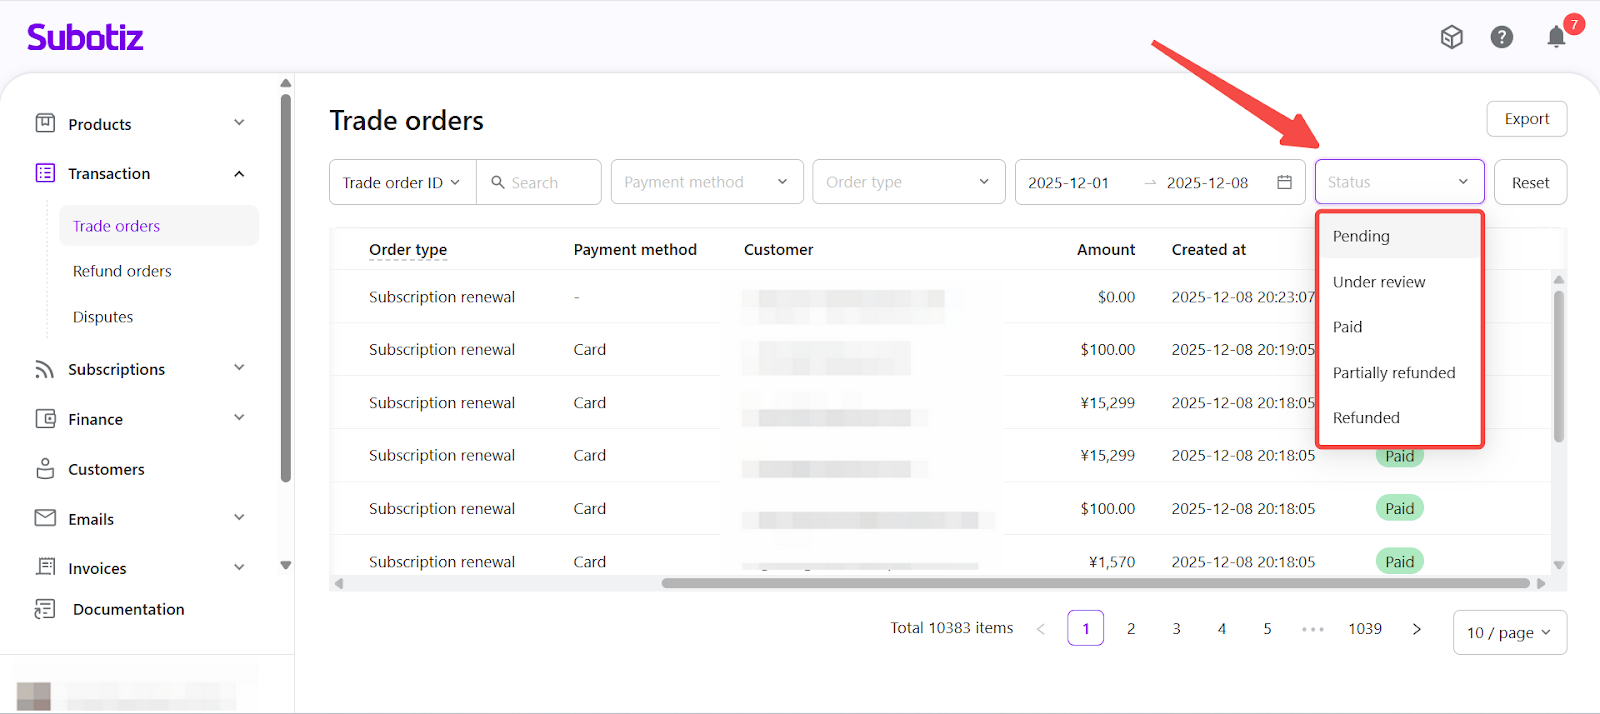Click the Documentation icon in sidebar
Viewport: 1600px width, 714px height.
click(x=45, y=609)
